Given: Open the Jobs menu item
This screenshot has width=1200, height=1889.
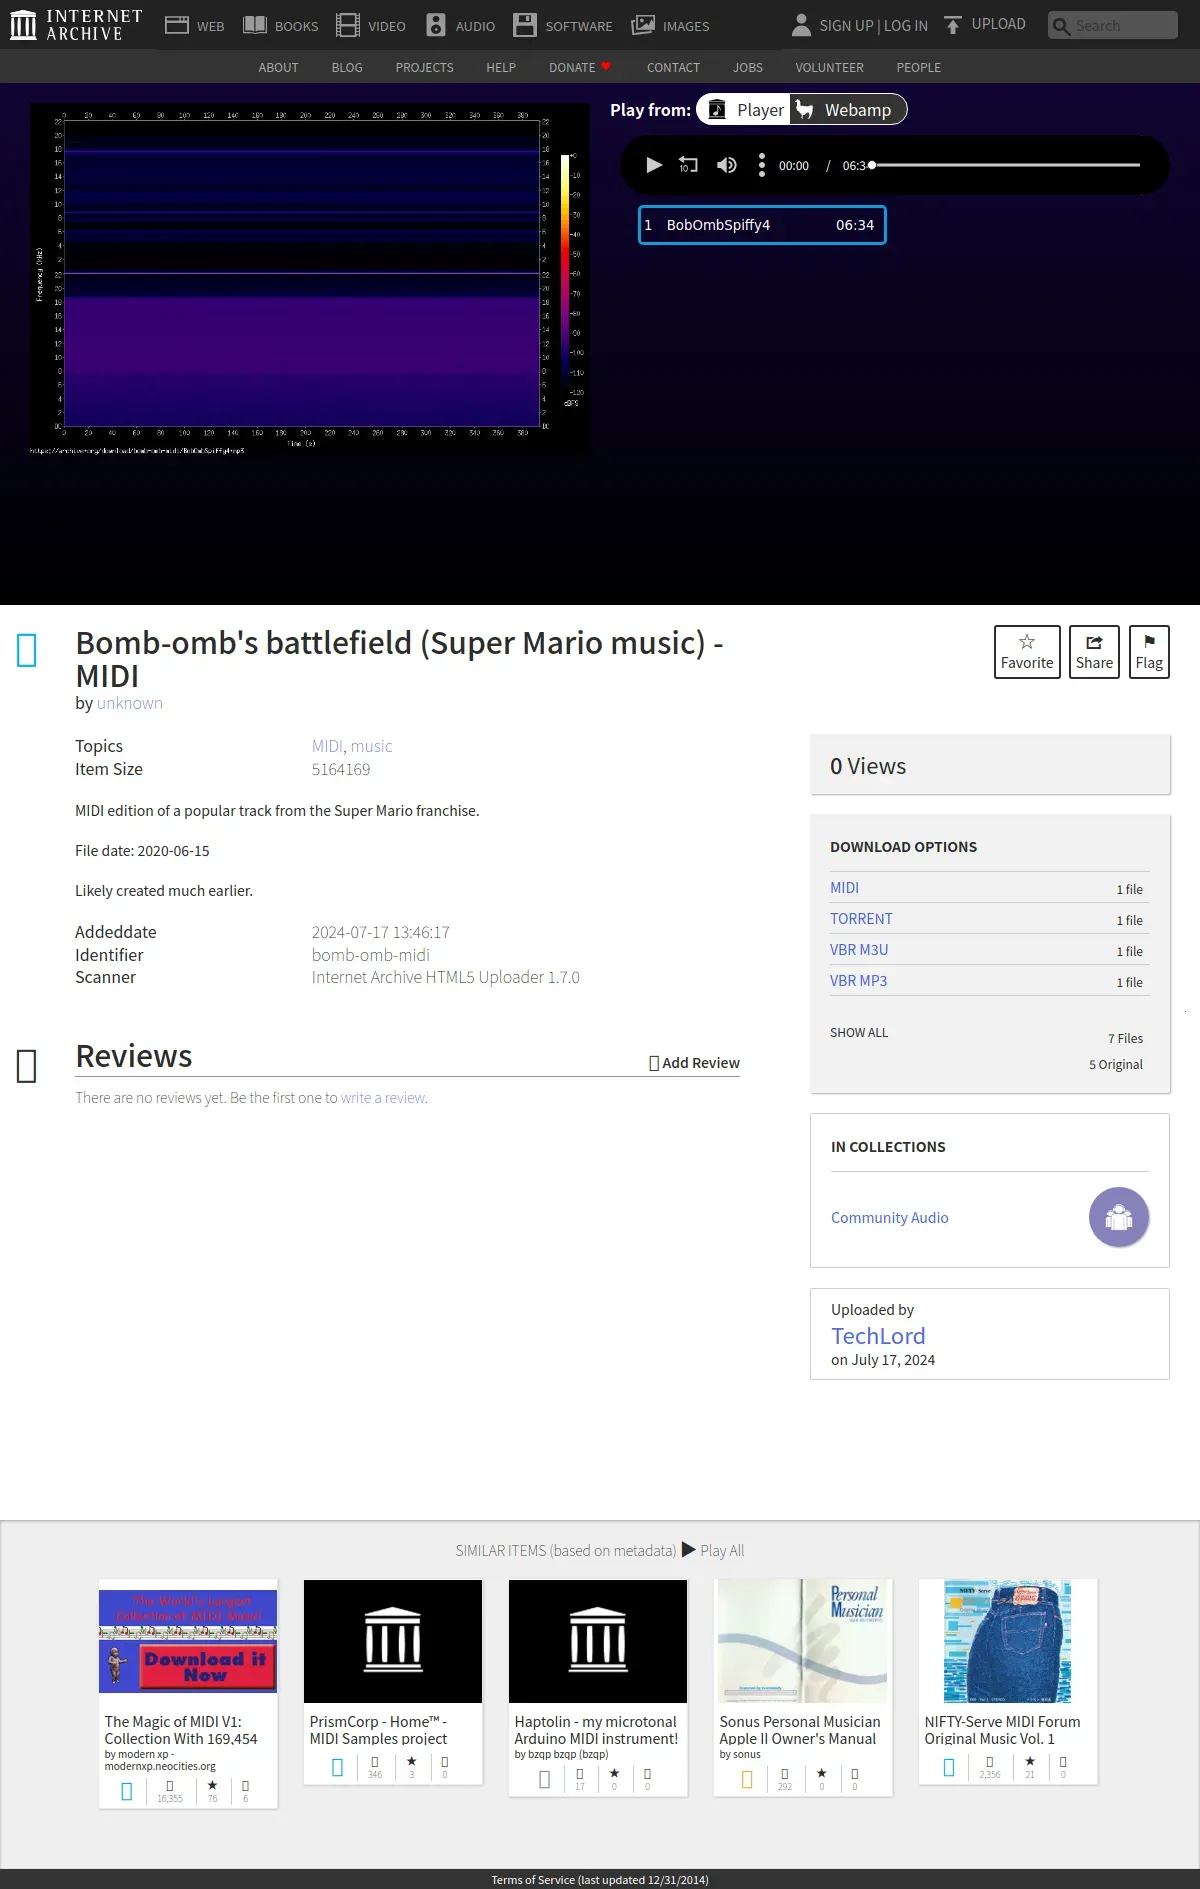Looking at the screenshot, I should tap(748, 68).
